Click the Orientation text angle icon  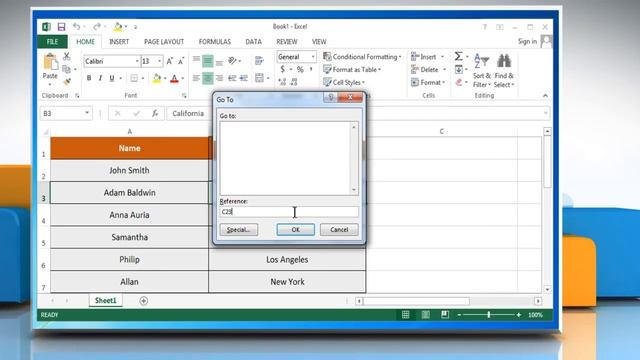click(232, 61)
